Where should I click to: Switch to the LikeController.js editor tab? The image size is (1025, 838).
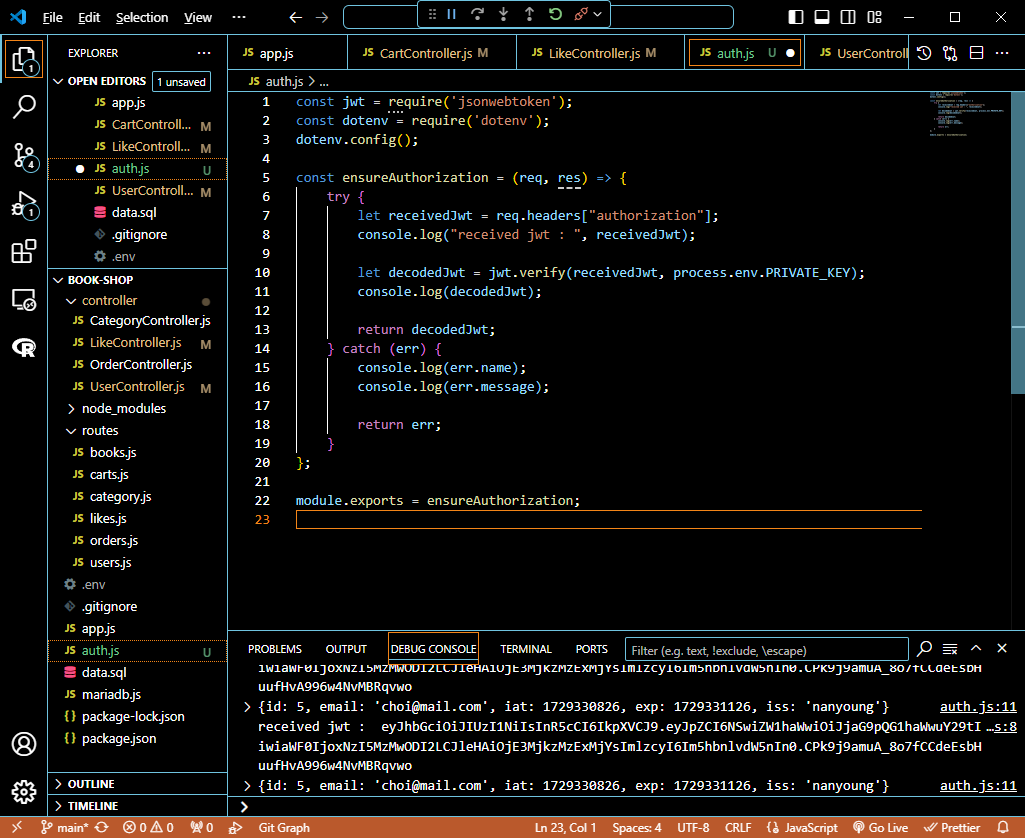[601, 53]
